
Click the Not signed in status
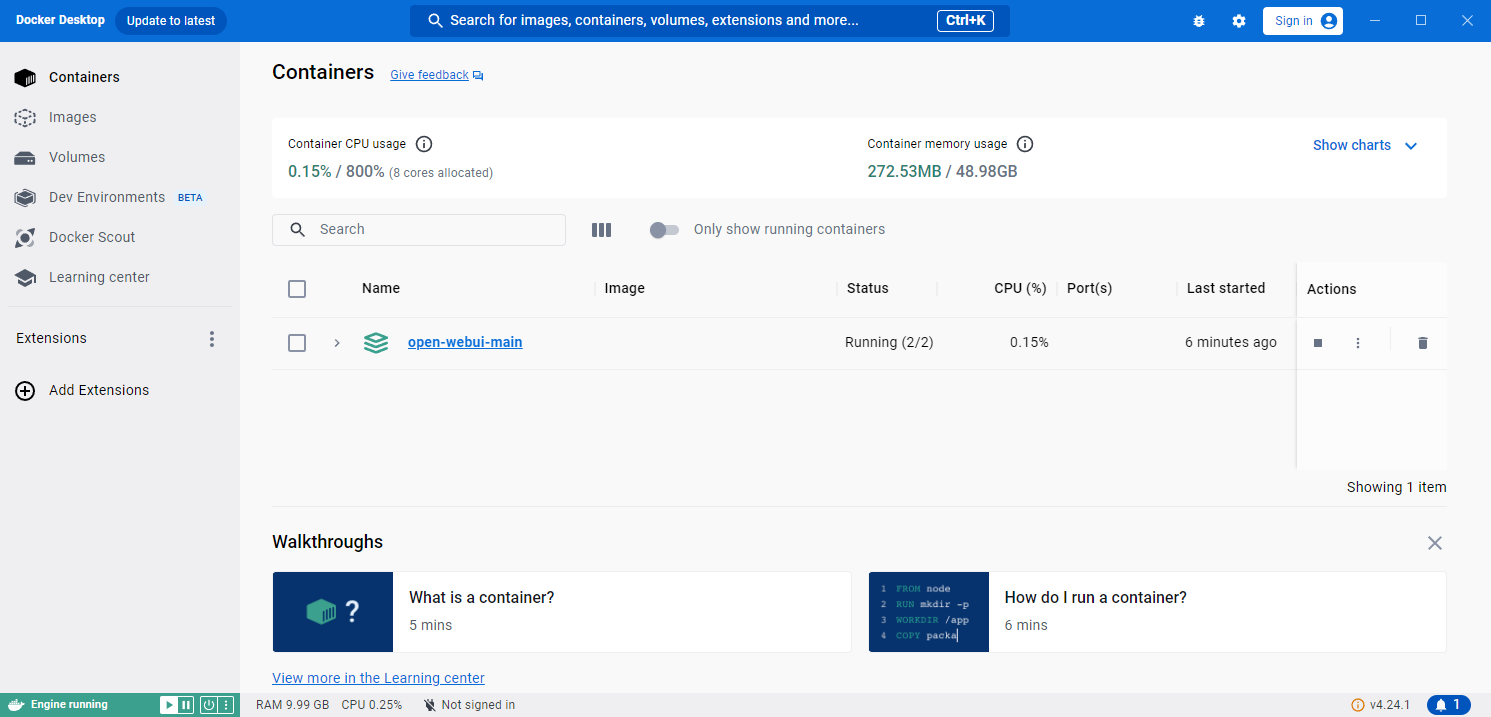click(469, 705)
